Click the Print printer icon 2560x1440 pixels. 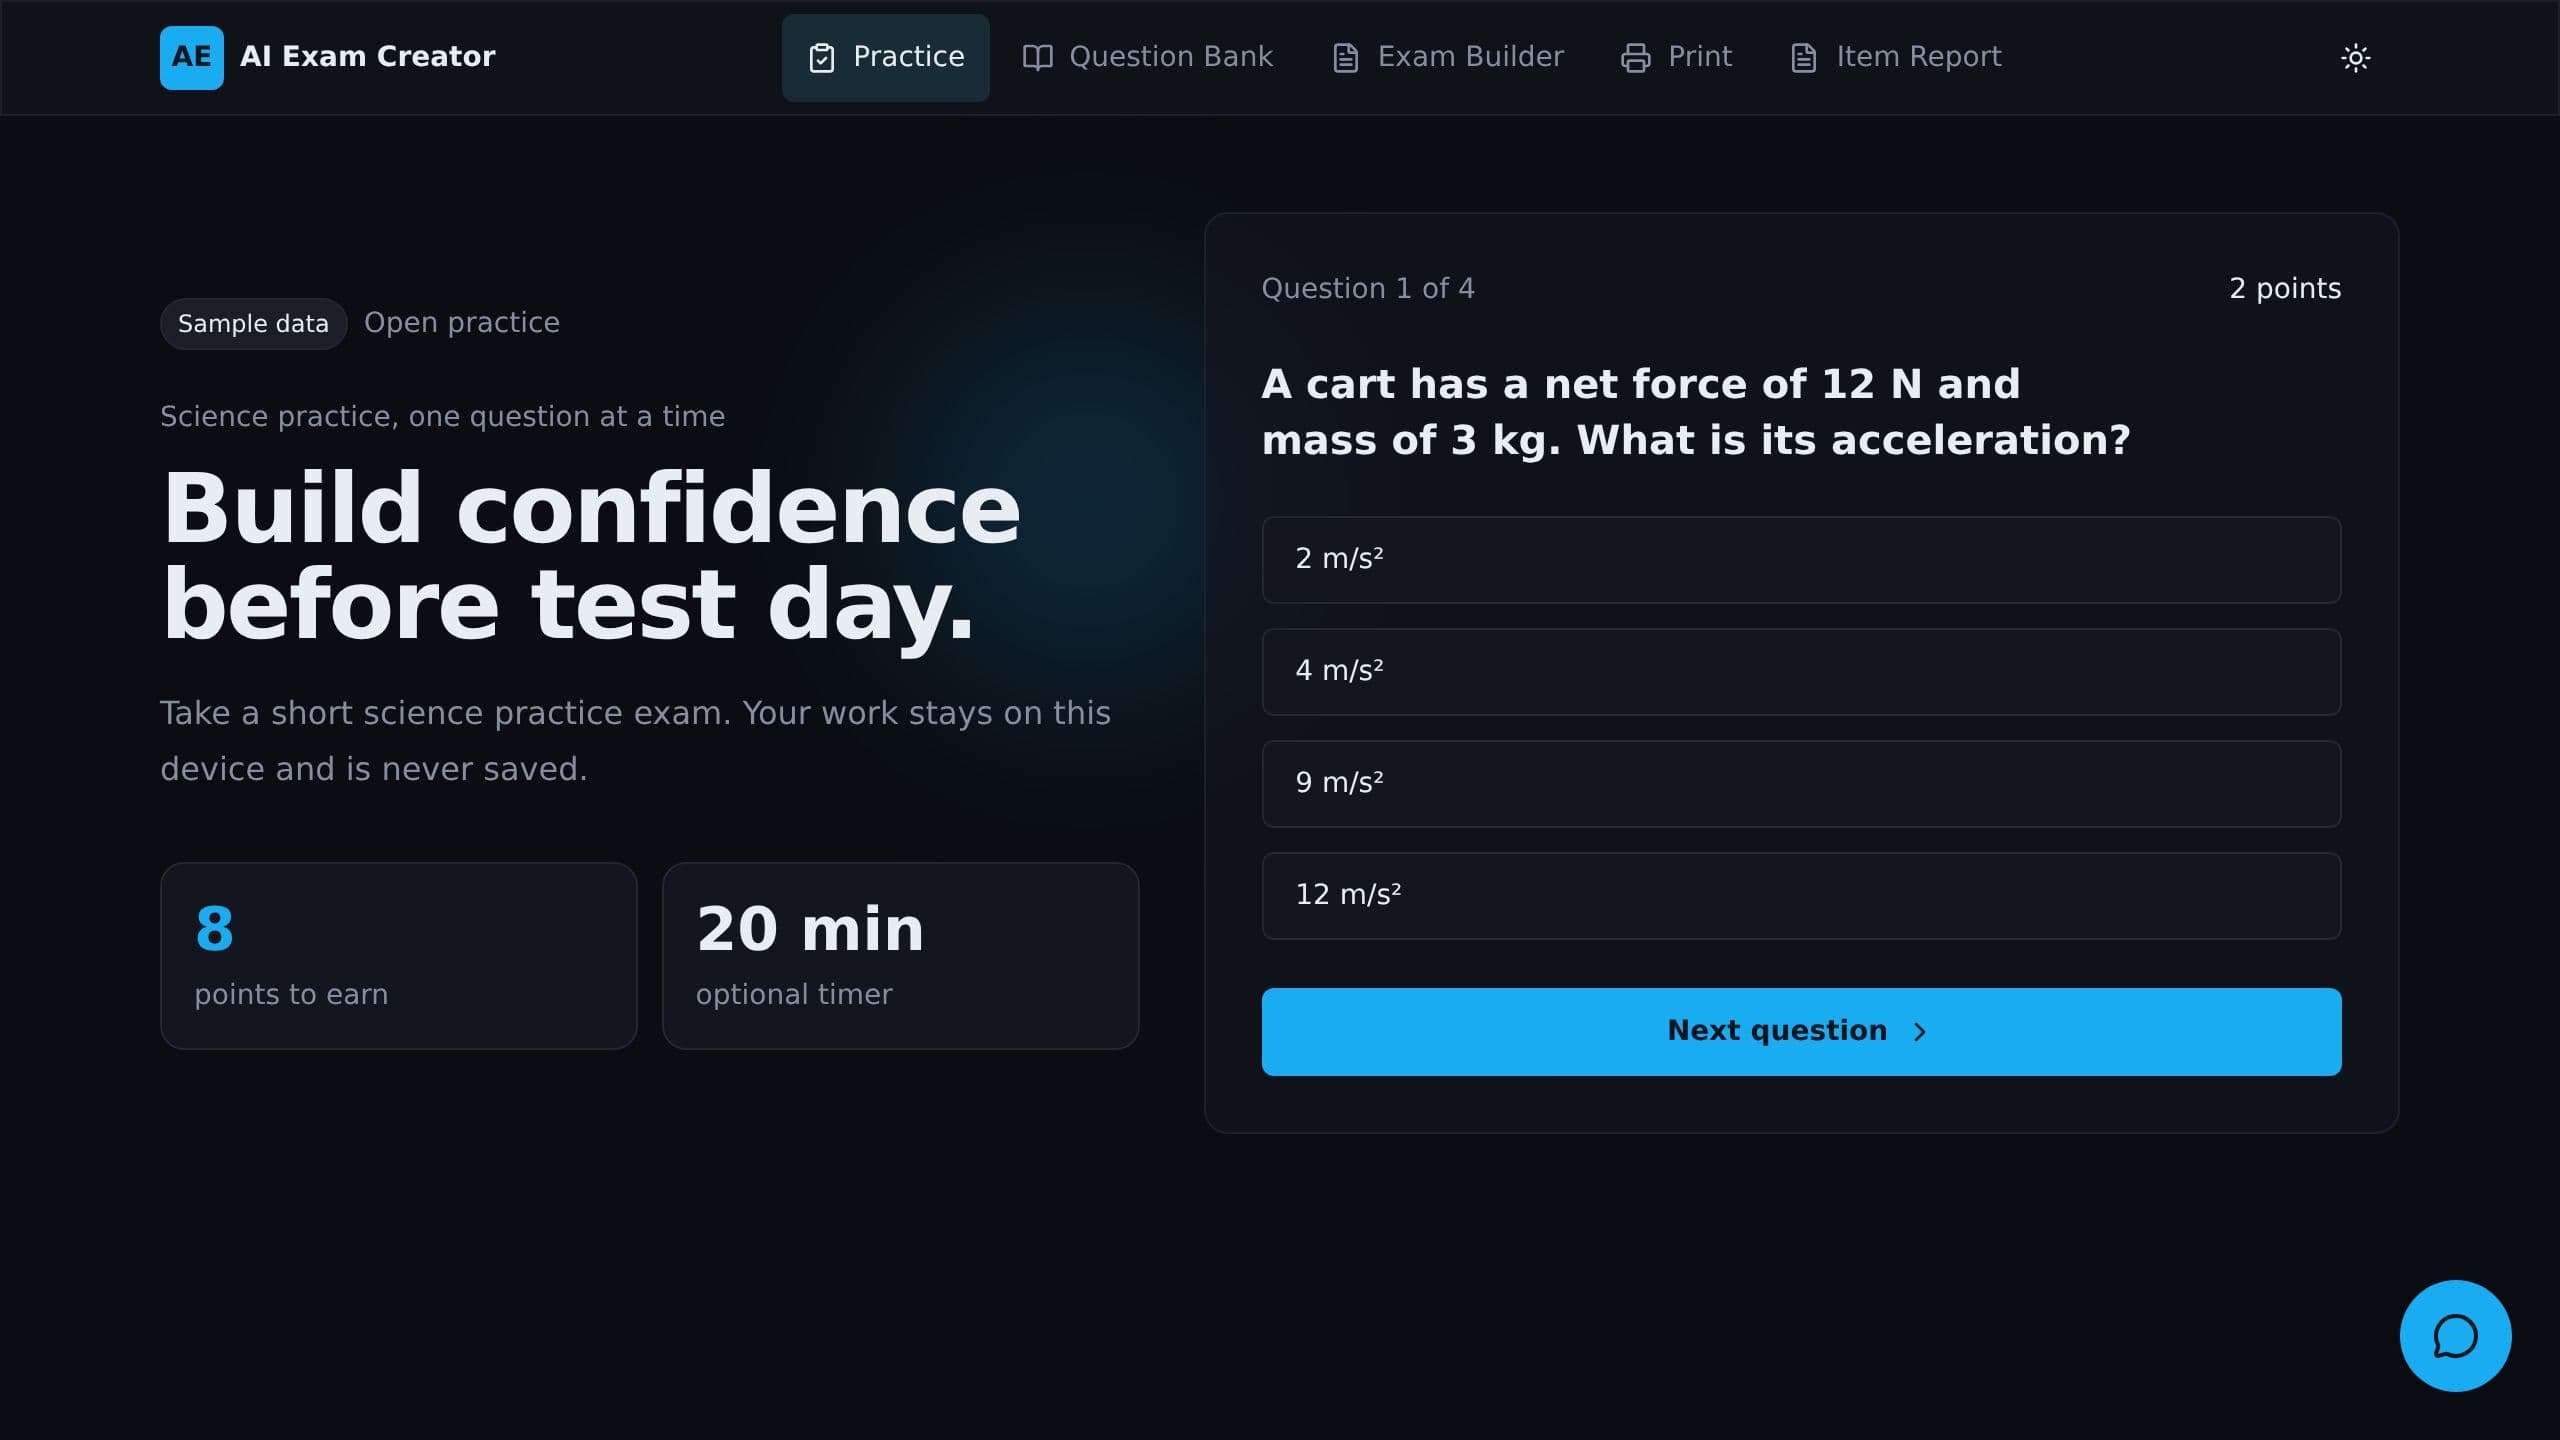tap(1635, 57)
